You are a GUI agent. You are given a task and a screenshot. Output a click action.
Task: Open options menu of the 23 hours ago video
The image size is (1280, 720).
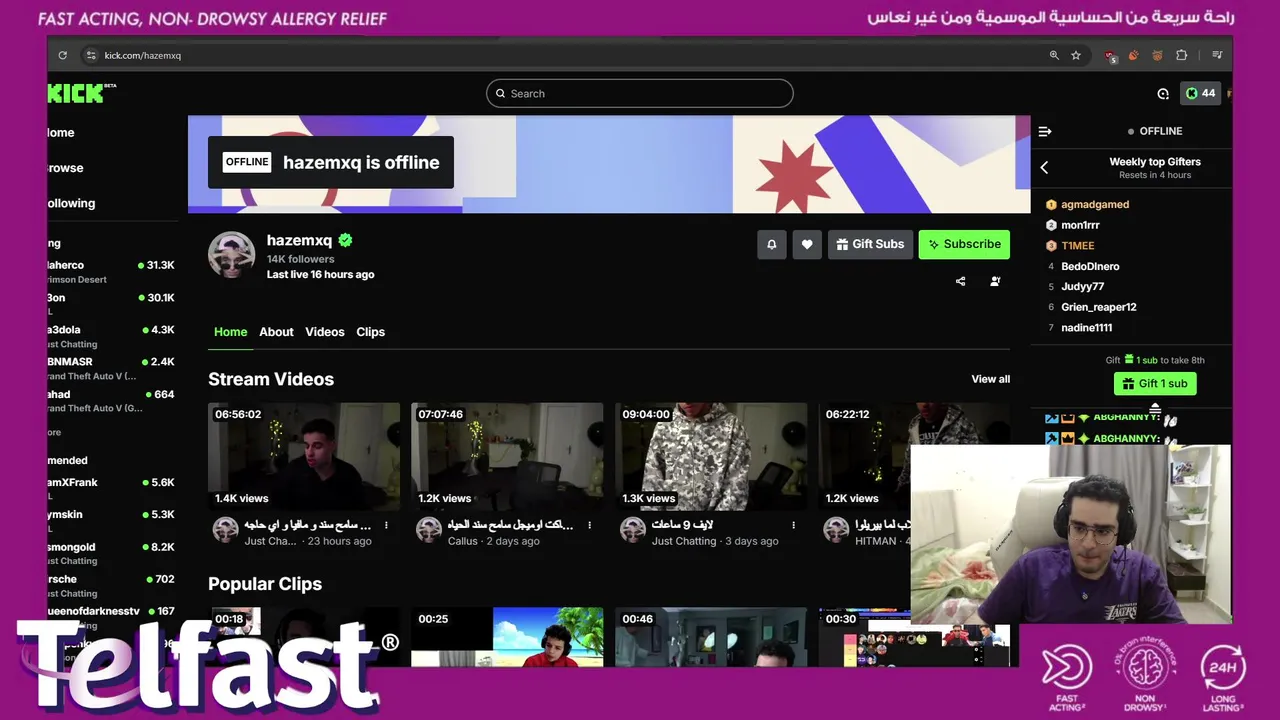click(386, 525)
